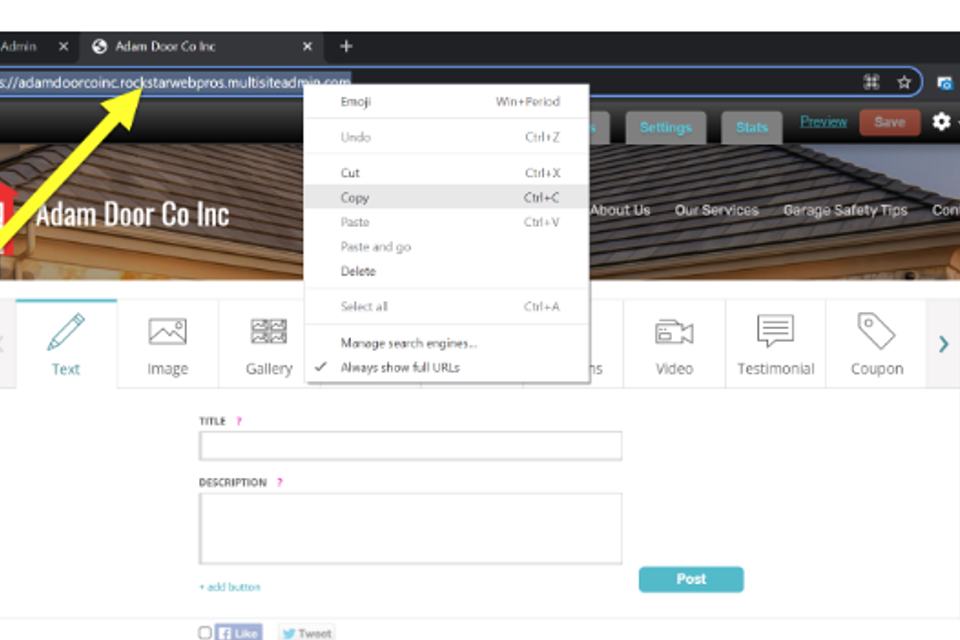The height and width of the screenshot is (640, 960).
Task: Click the QR code icon in address bar
Action: coord(871,82)
